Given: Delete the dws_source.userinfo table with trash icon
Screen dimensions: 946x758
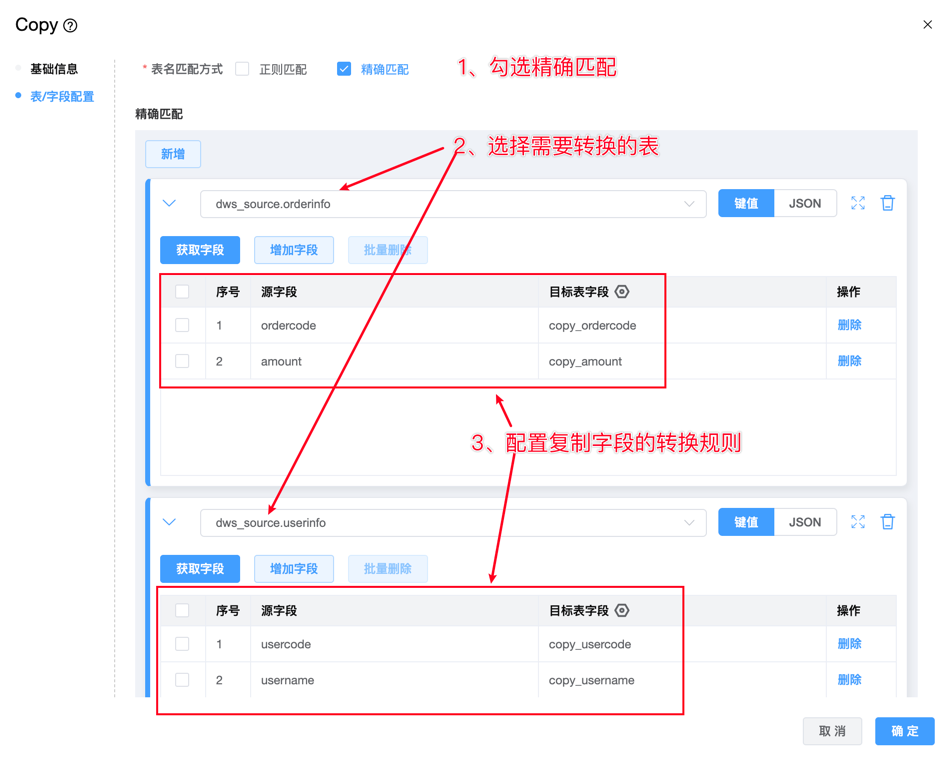Looking at the screenshot, I should (887, 522).
